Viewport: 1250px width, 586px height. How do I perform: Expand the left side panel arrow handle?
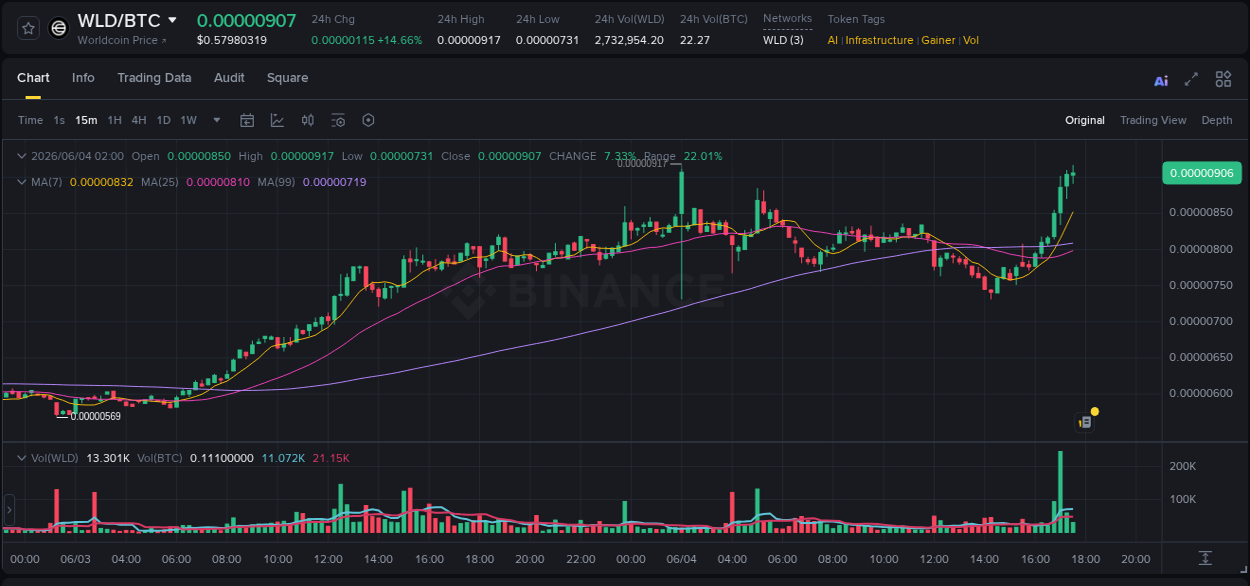pyautogui.click(x=9, y=510)
